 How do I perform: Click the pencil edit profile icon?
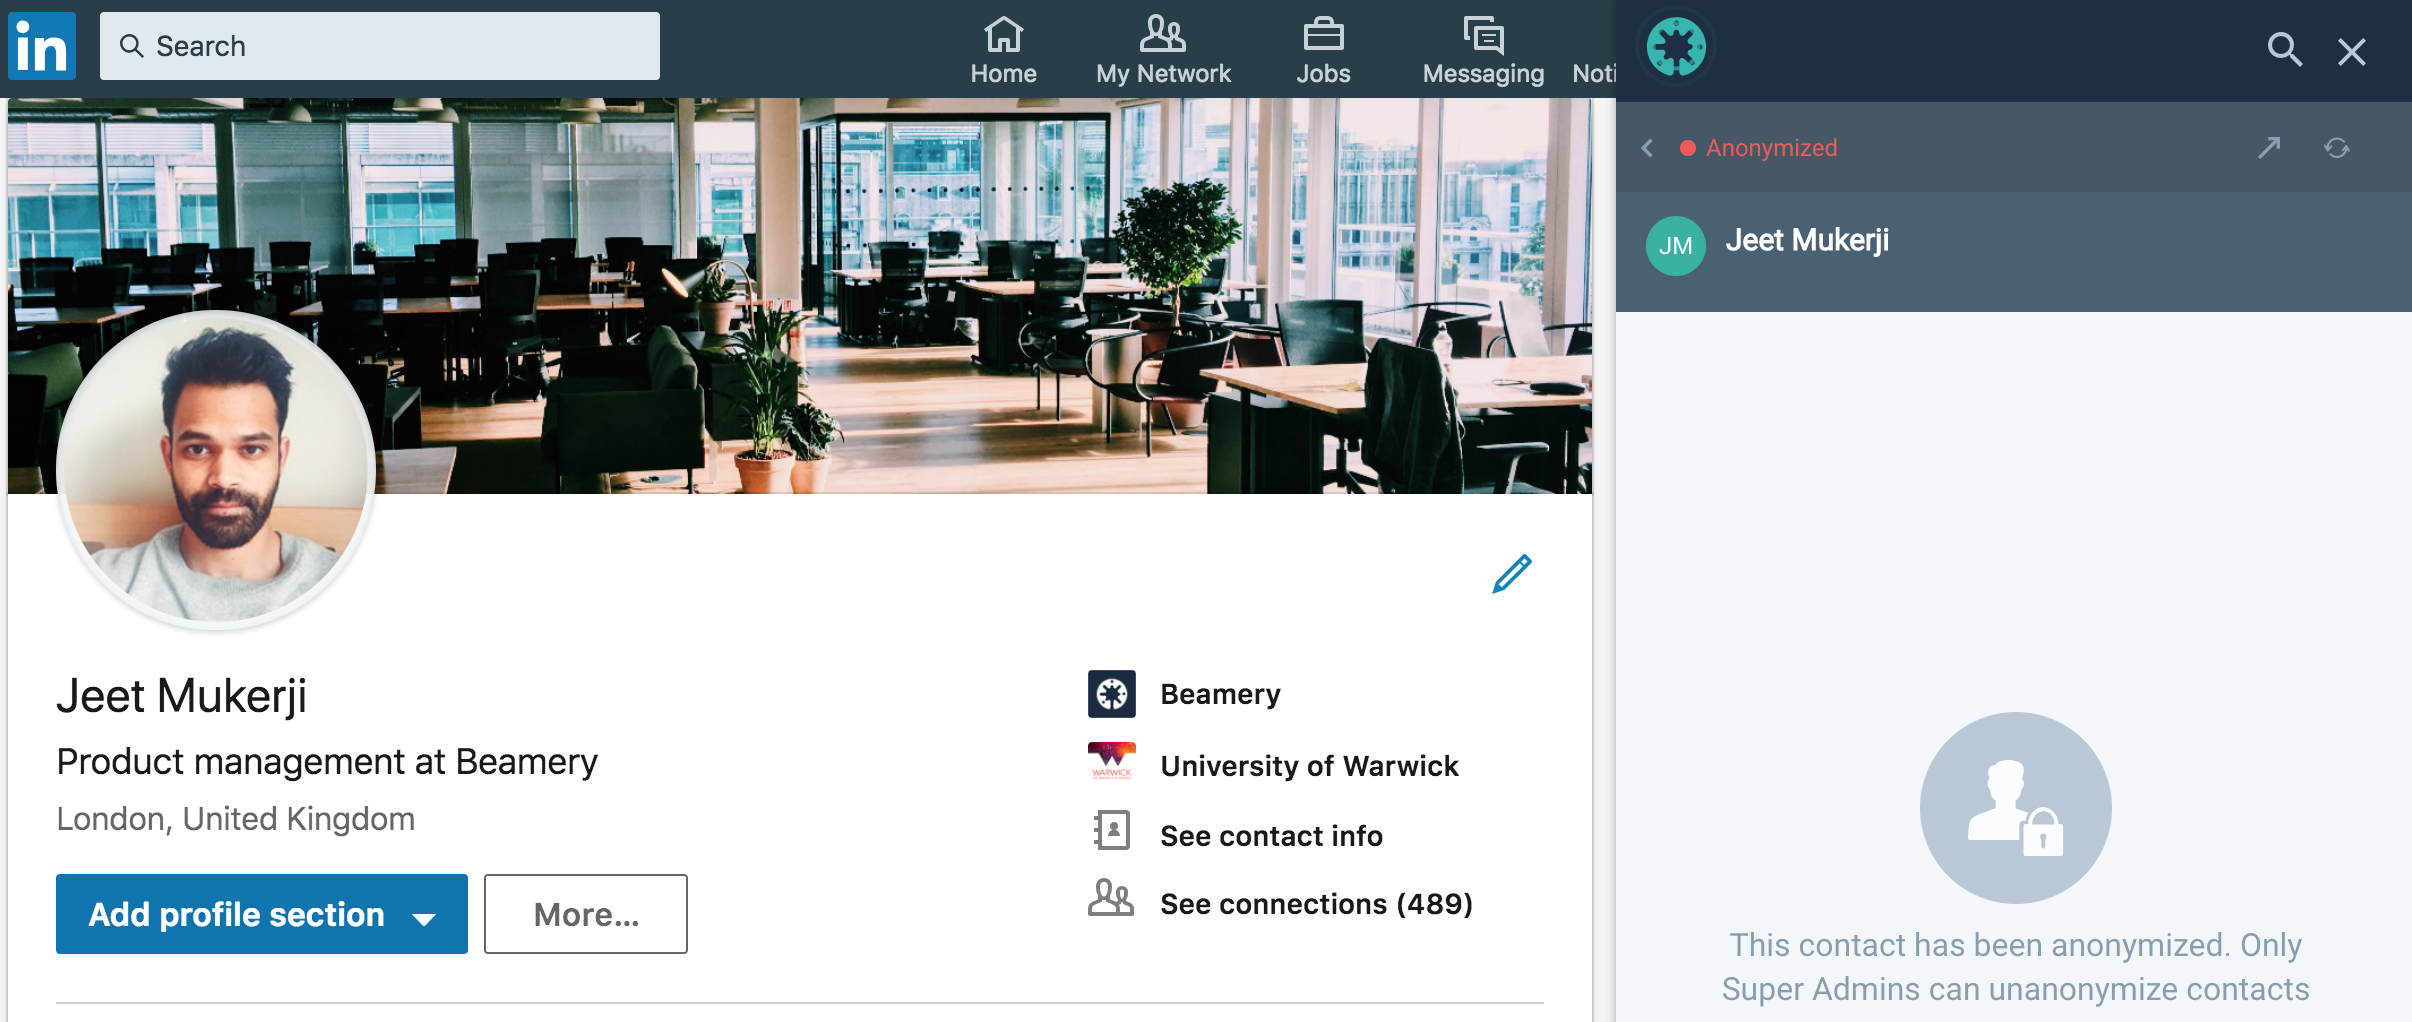point(1512,574)
